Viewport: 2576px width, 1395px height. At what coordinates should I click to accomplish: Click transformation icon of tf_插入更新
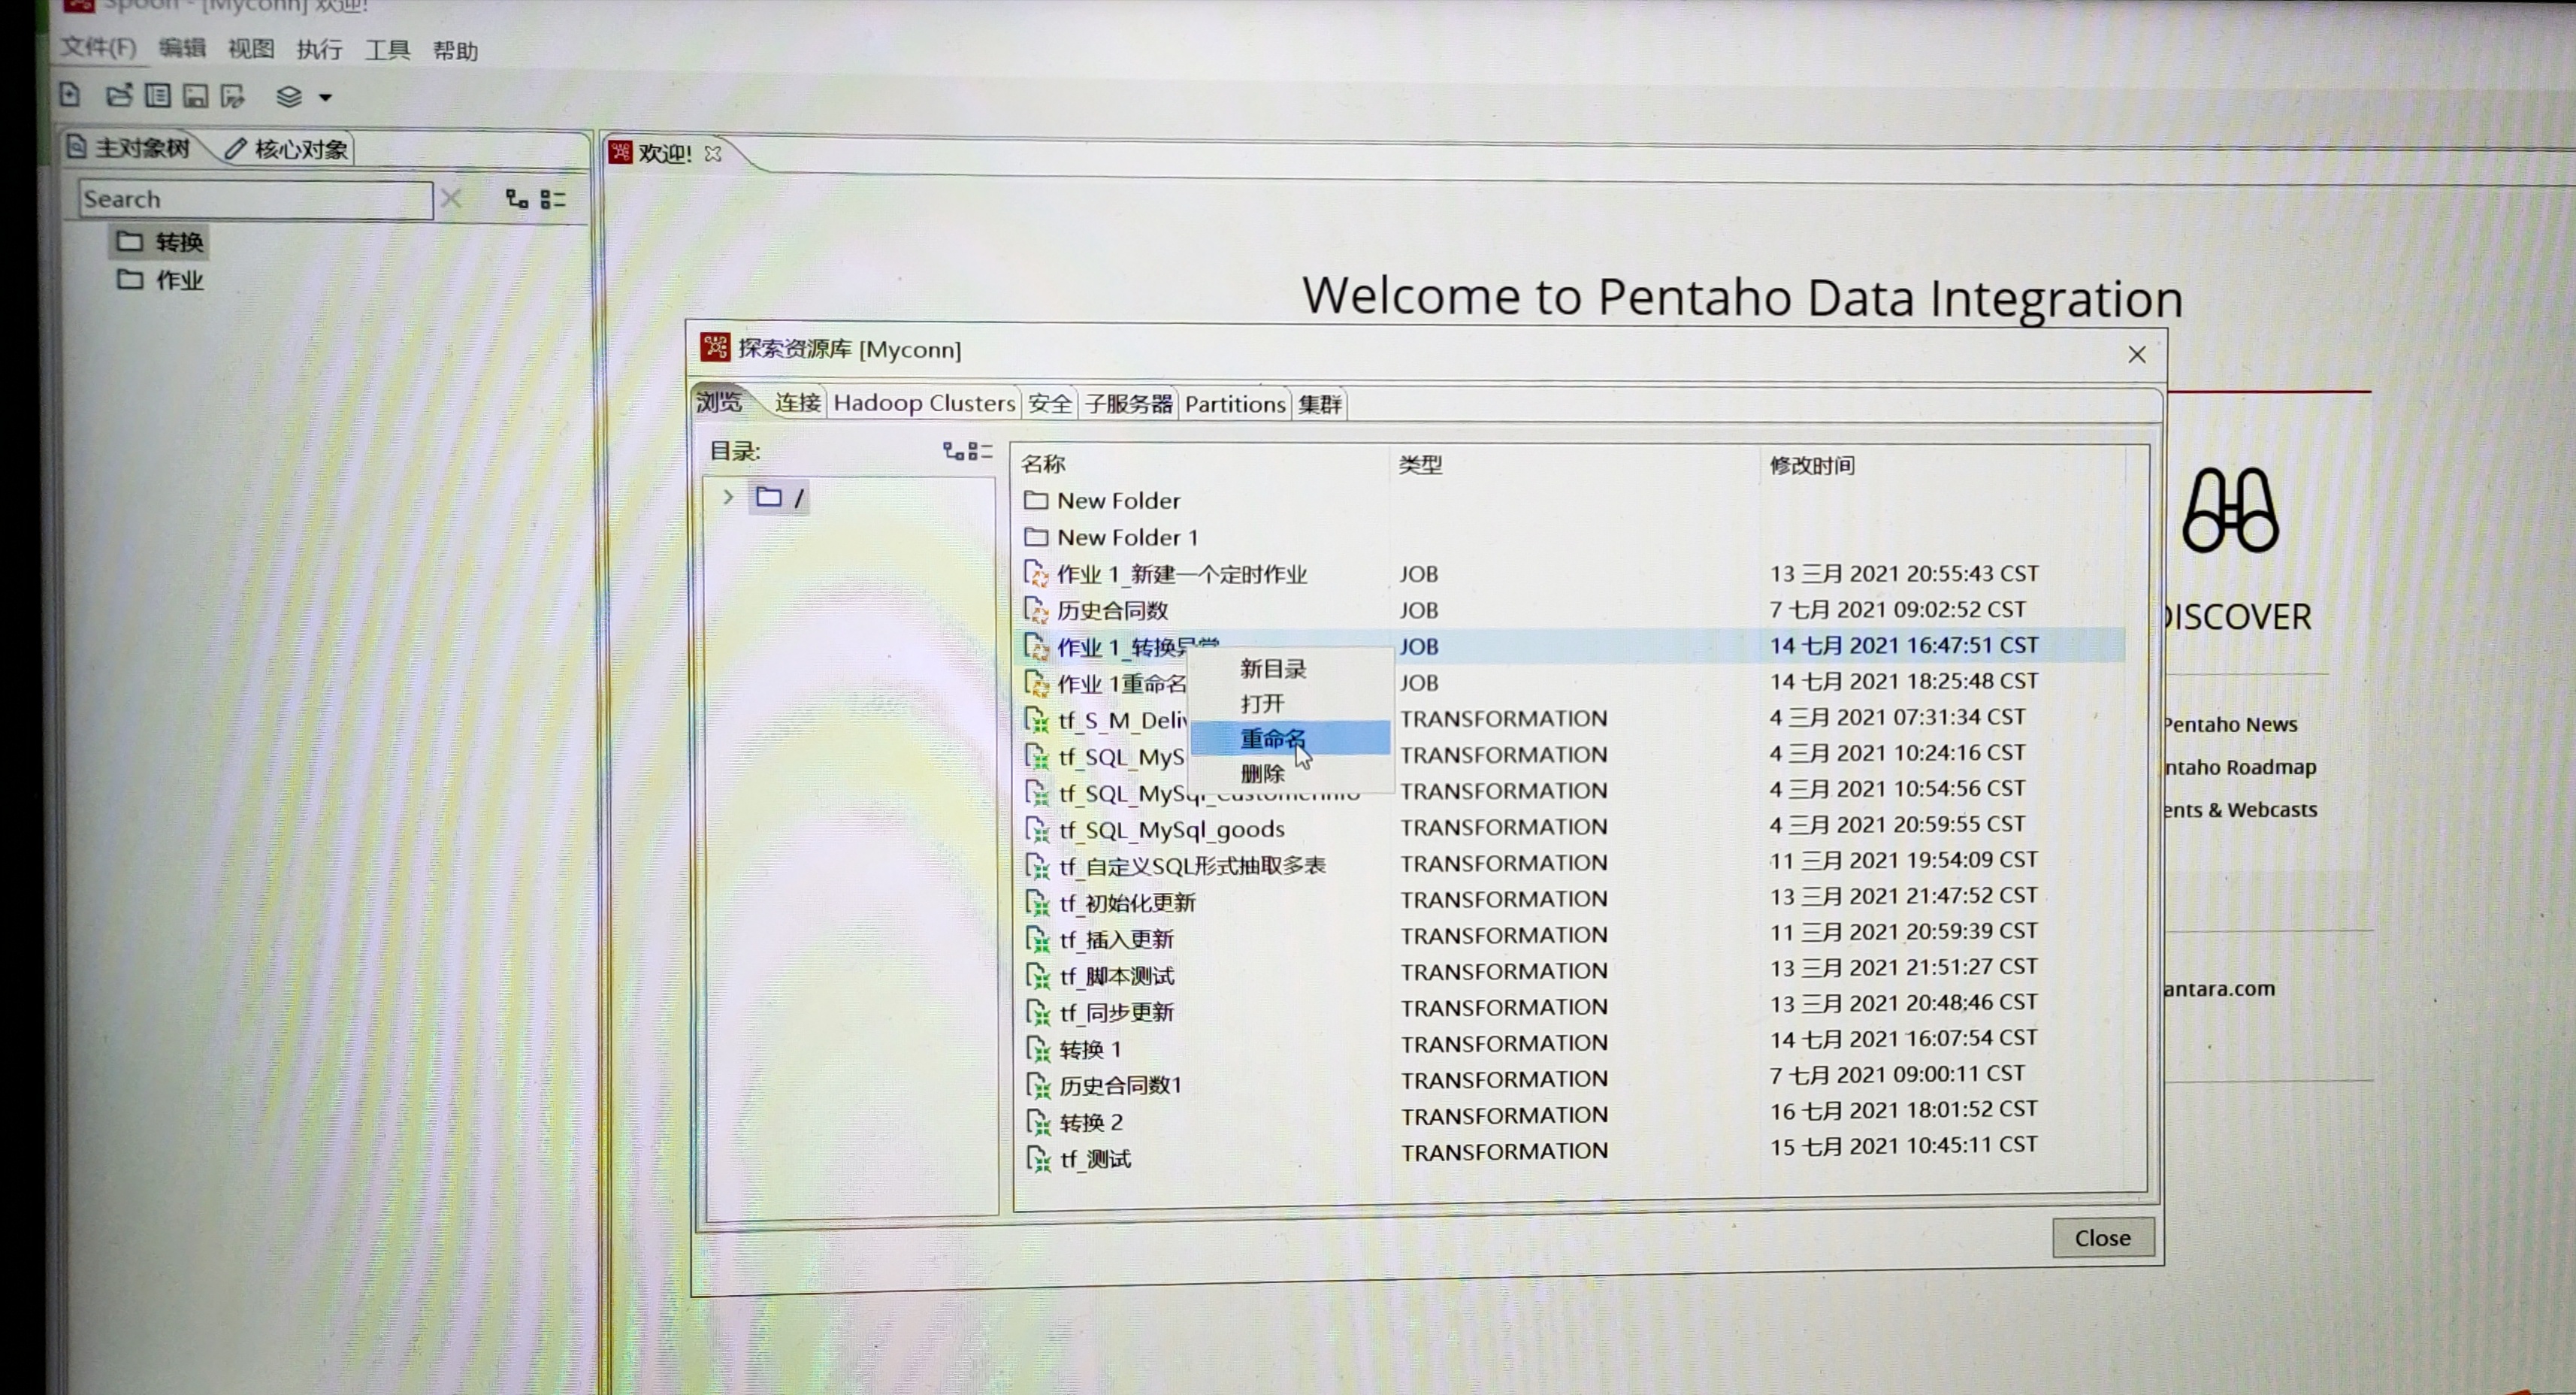pyautogui.click(x=1037, y=939)
